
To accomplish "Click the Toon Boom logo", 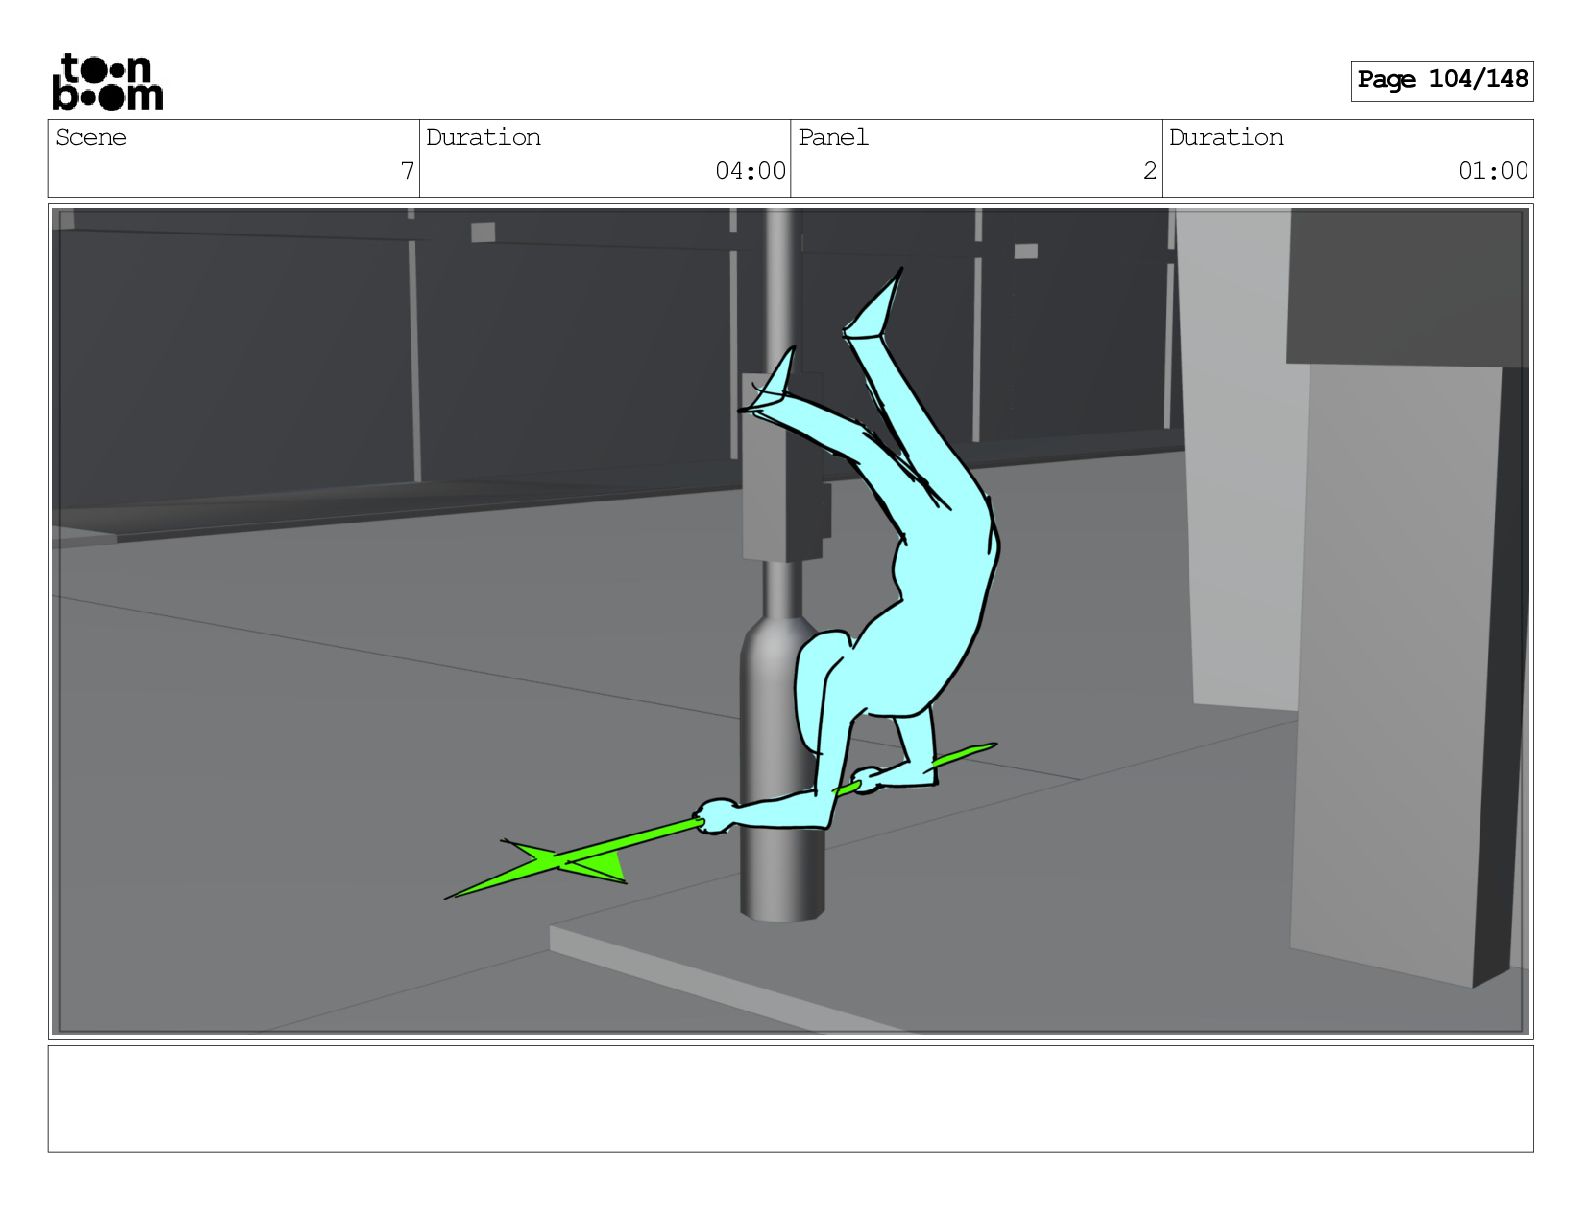I will click(107, 82).
